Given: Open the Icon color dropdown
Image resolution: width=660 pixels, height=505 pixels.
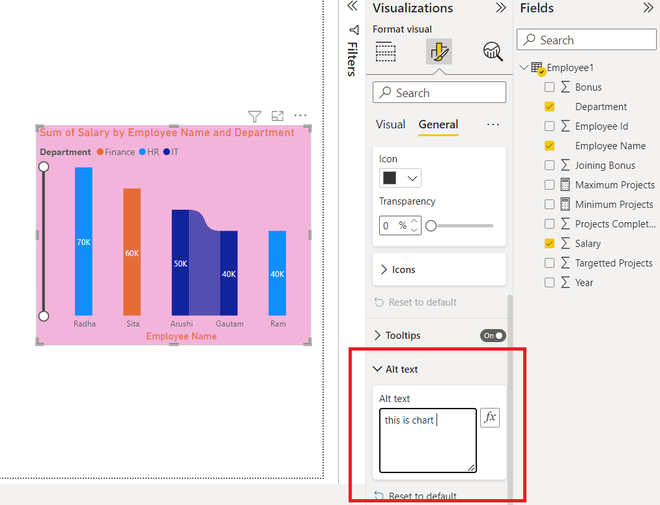Looking at the screenshot, I should [400, 178].
